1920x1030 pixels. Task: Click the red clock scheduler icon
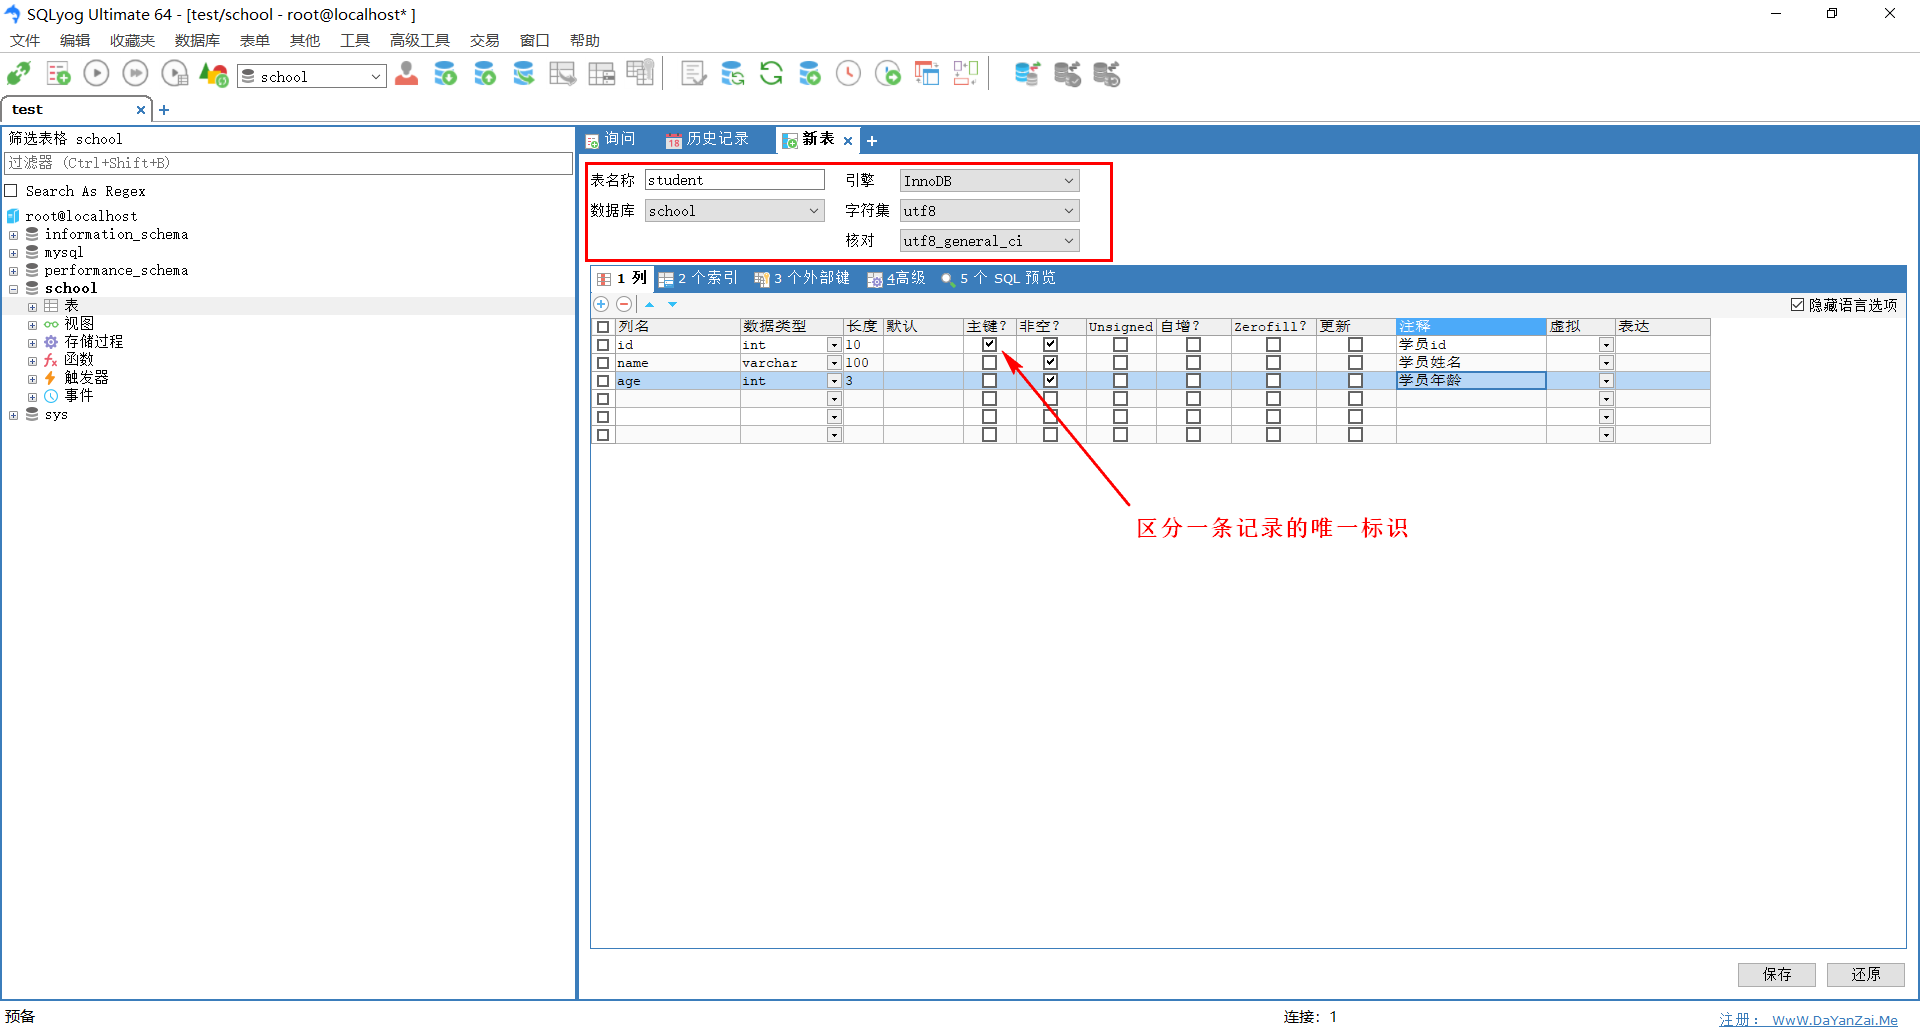tap(848, 74)
